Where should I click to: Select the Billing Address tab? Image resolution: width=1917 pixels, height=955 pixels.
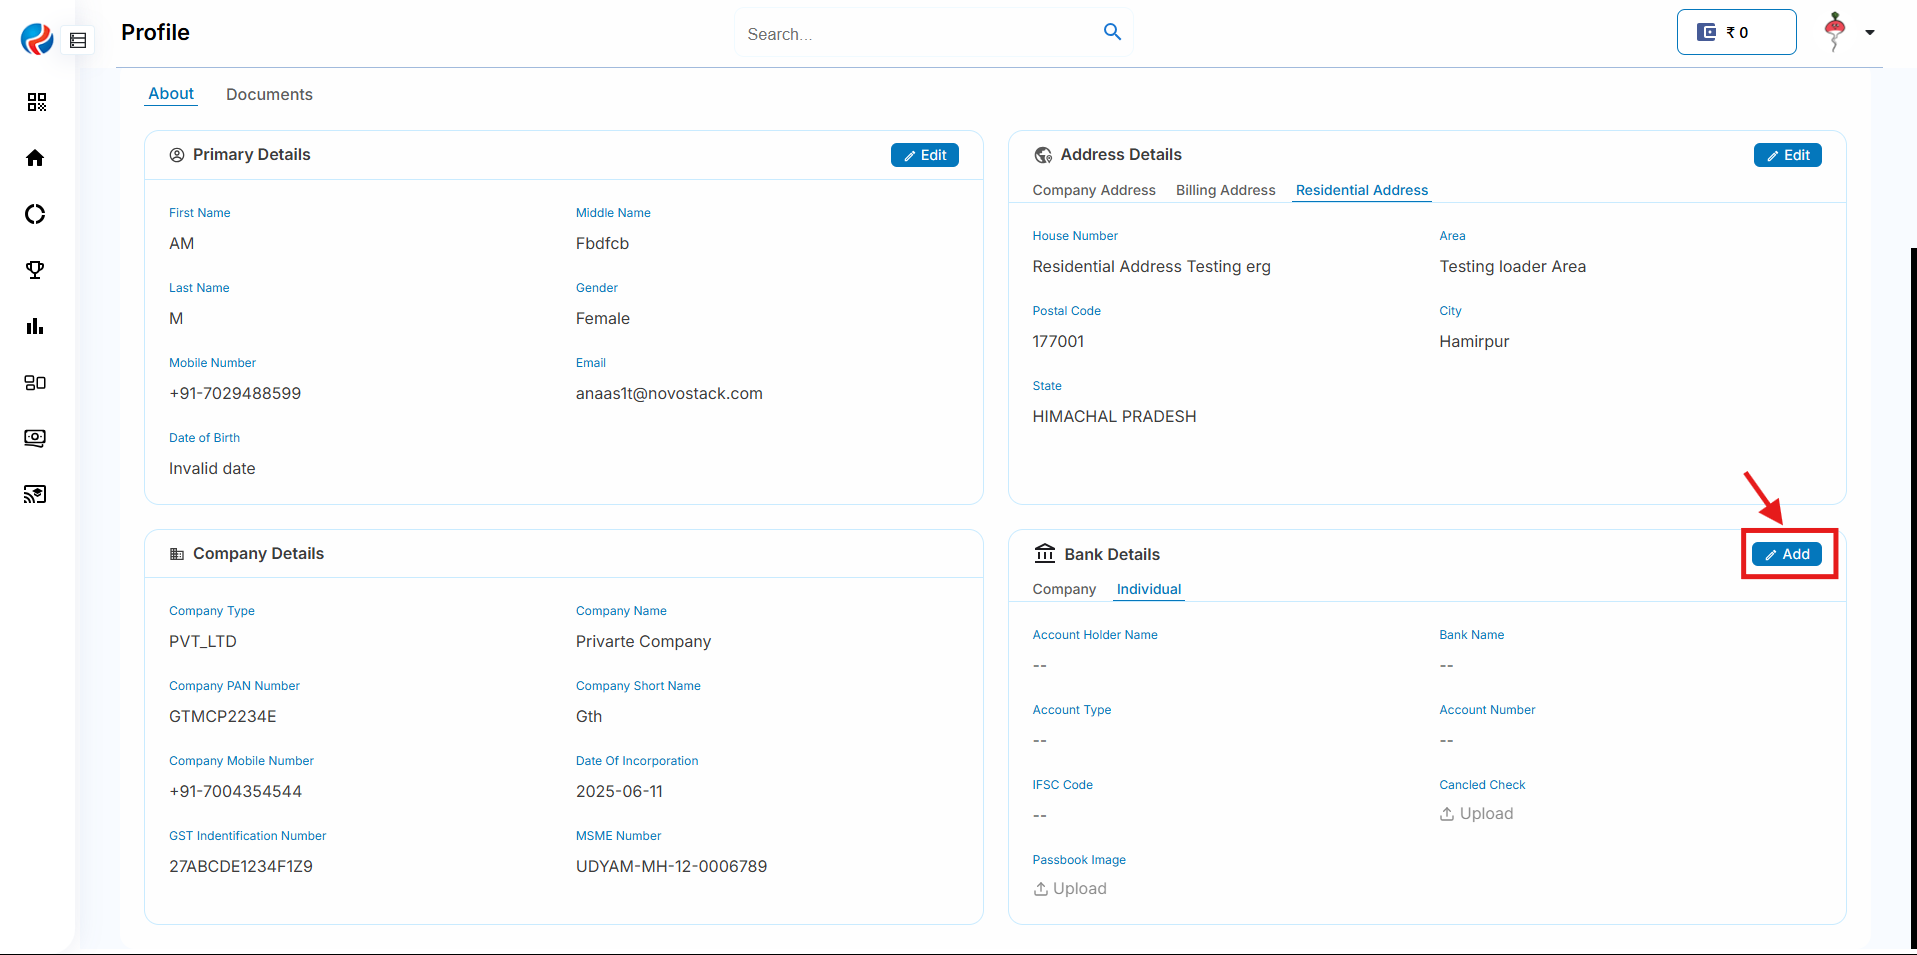click(1225, 190)
